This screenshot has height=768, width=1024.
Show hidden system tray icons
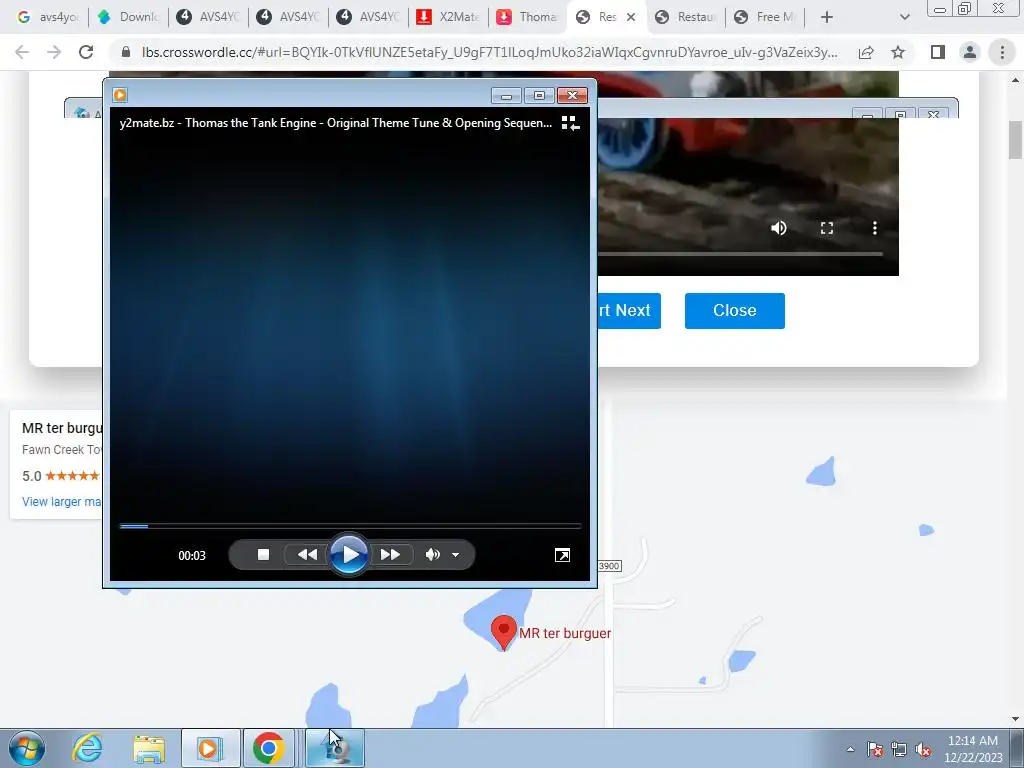click(x=850, y=750)
